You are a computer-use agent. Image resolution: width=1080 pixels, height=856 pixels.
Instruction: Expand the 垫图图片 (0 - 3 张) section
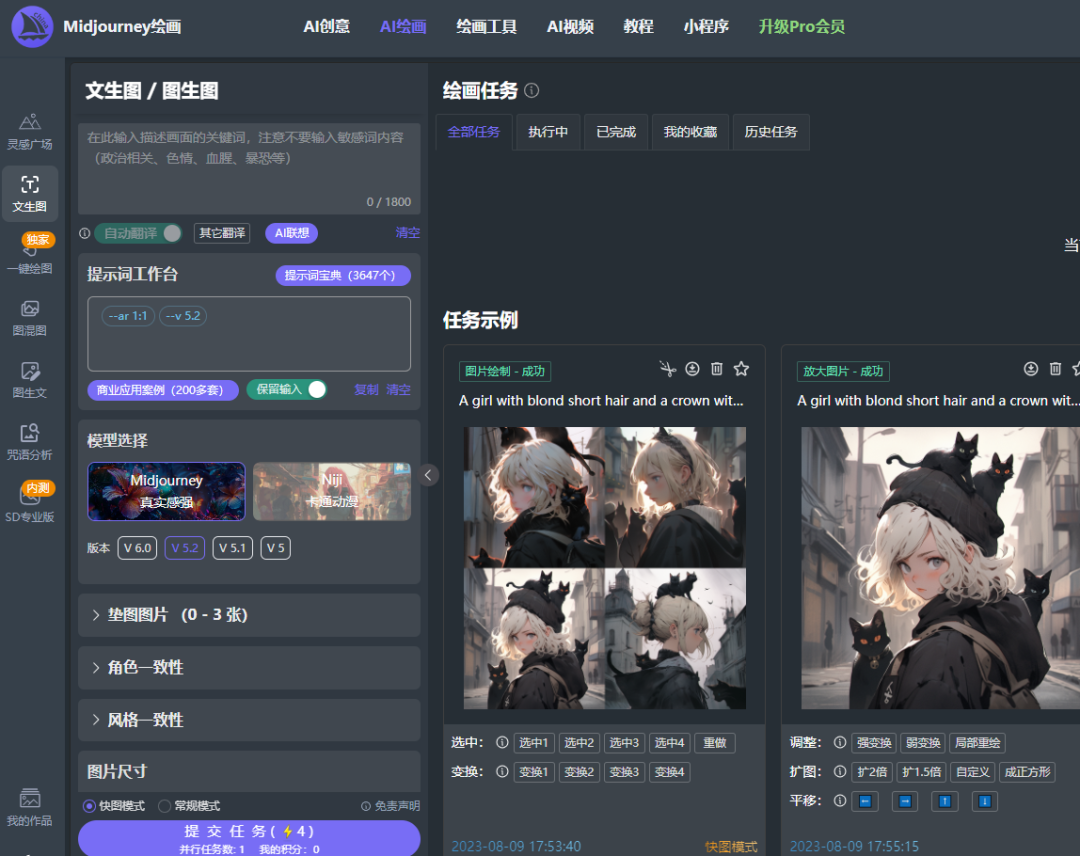(x=249, y=615)
